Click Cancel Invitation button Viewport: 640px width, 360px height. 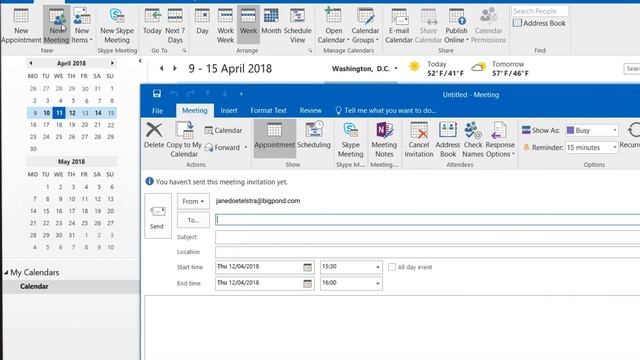click(419, 140)
